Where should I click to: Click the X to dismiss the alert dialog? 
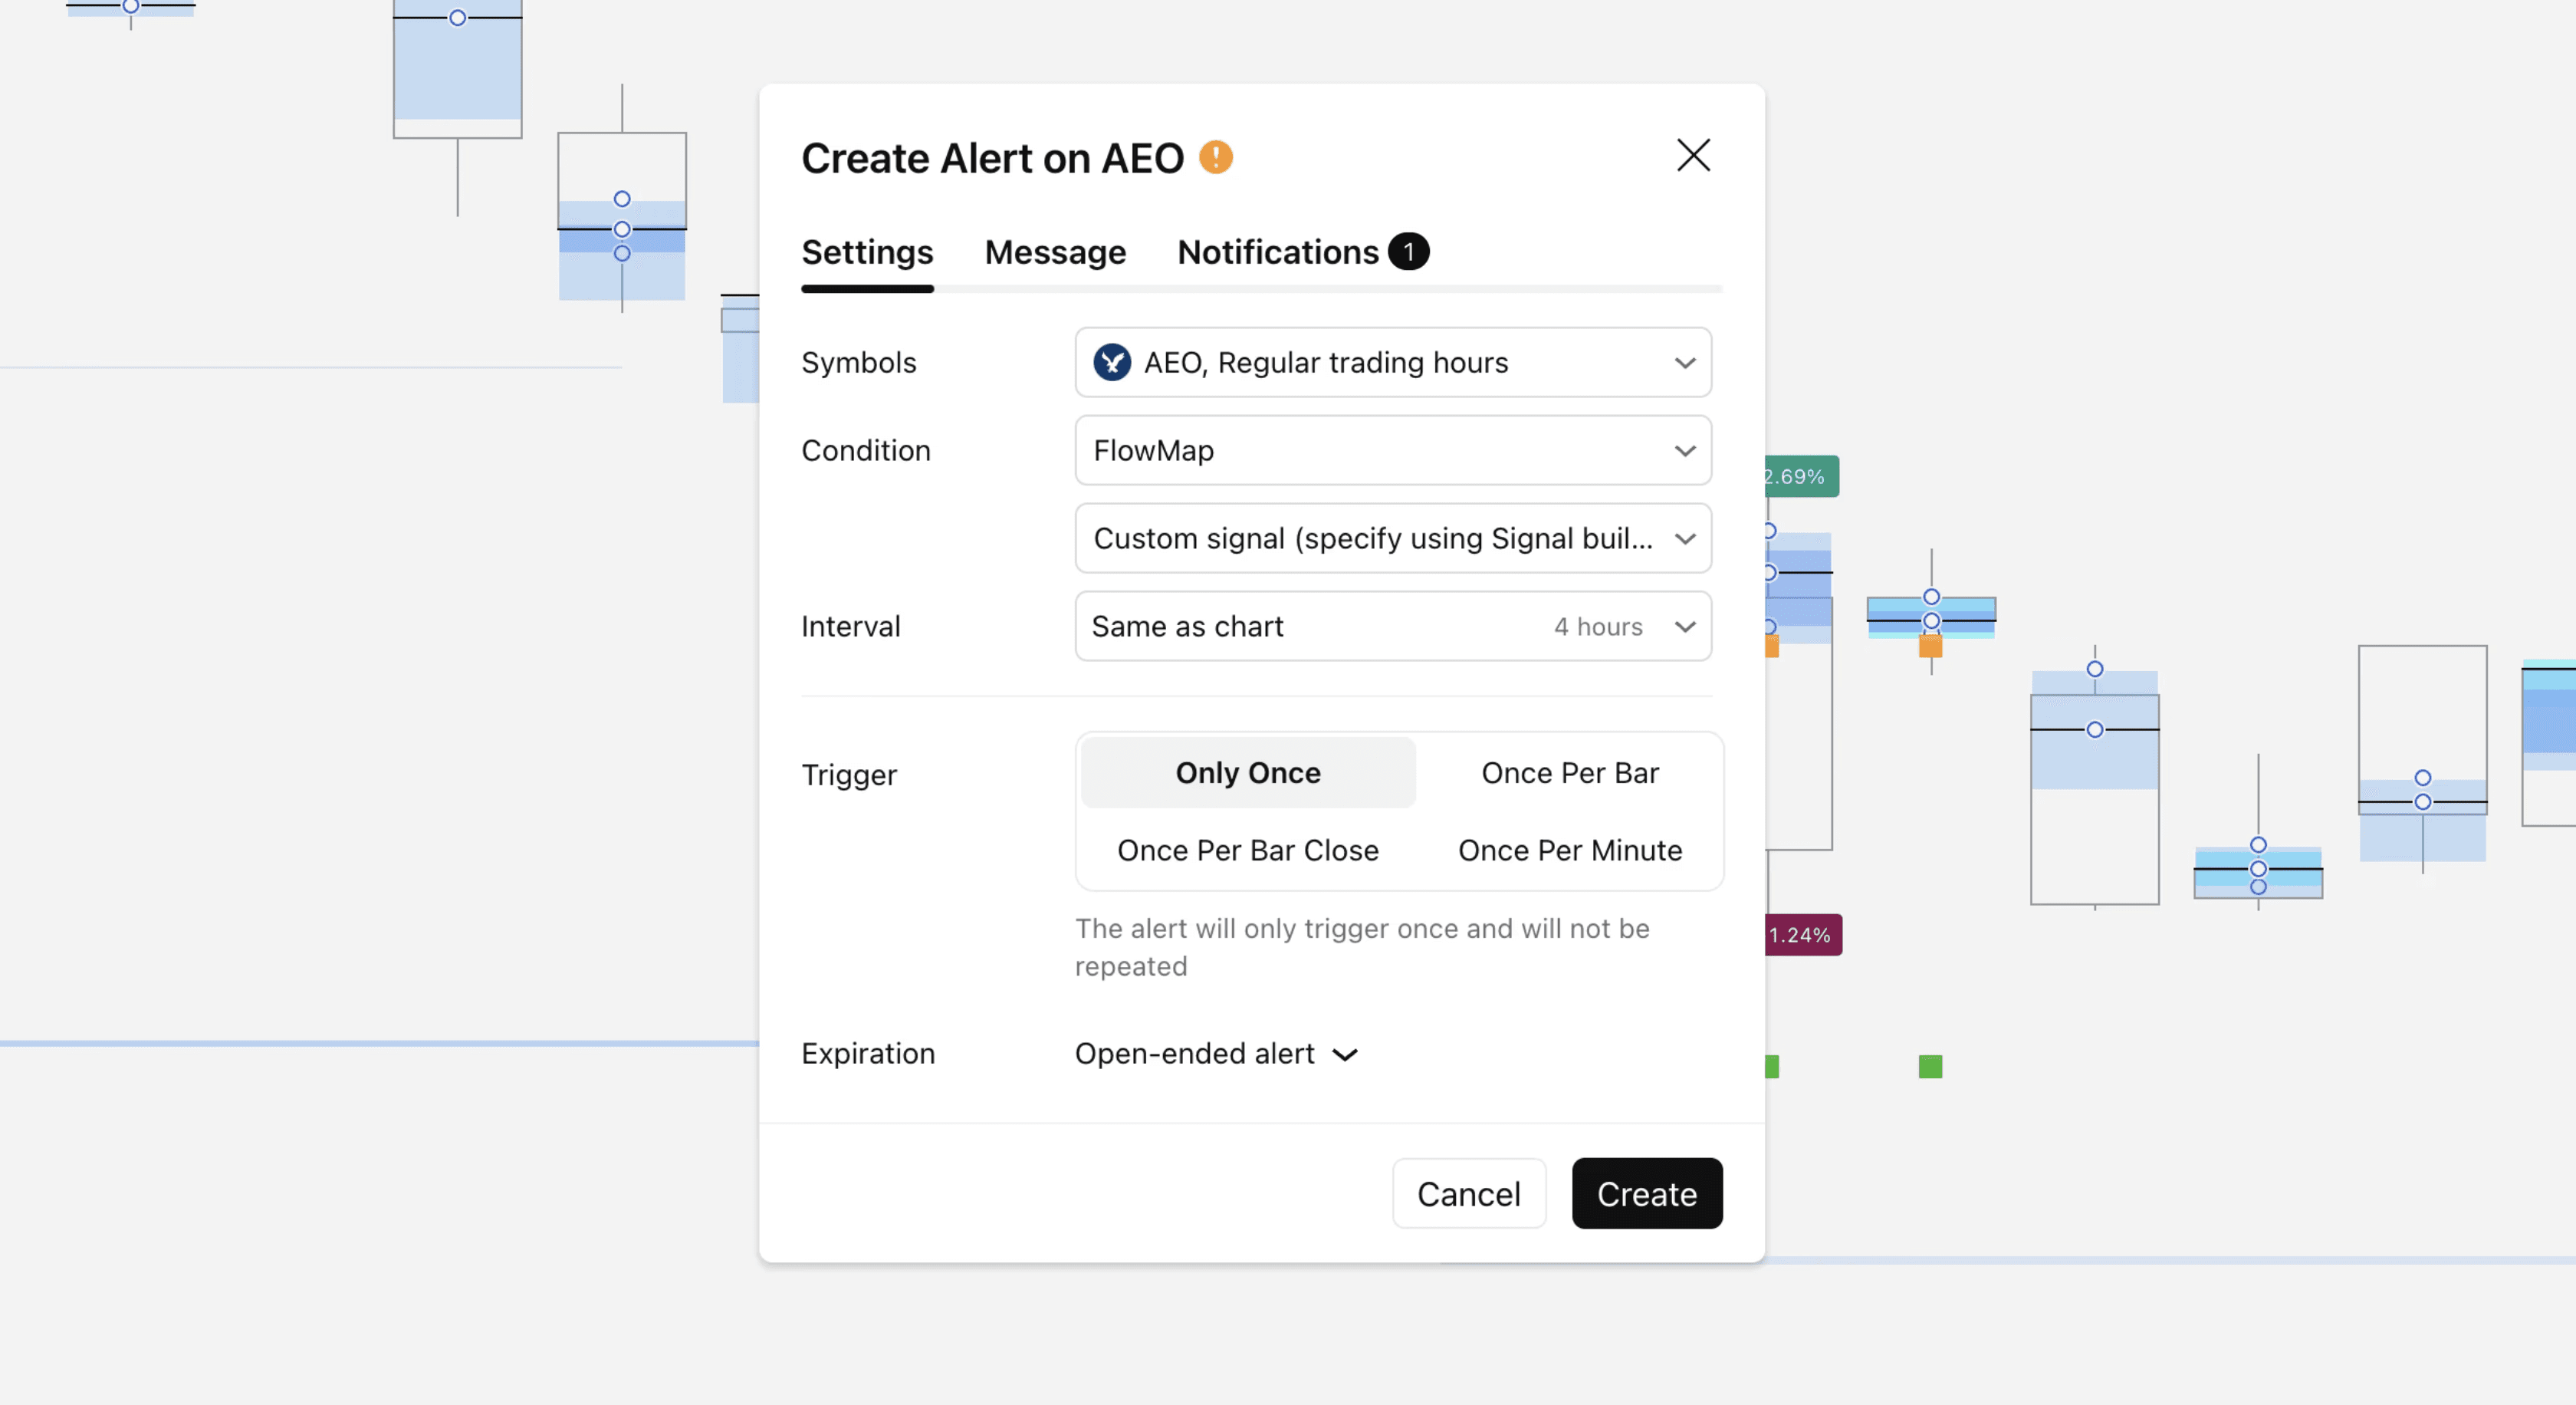(x=1692, y=156)
